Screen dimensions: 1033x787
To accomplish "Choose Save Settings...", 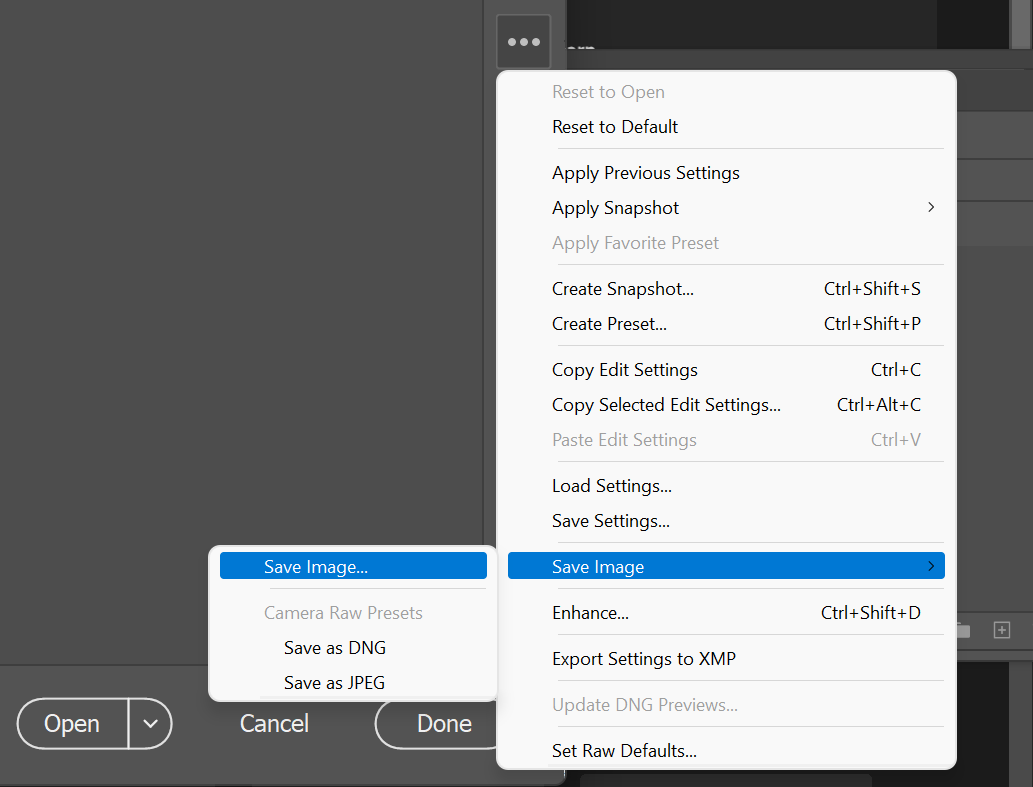I will point(611,520).
